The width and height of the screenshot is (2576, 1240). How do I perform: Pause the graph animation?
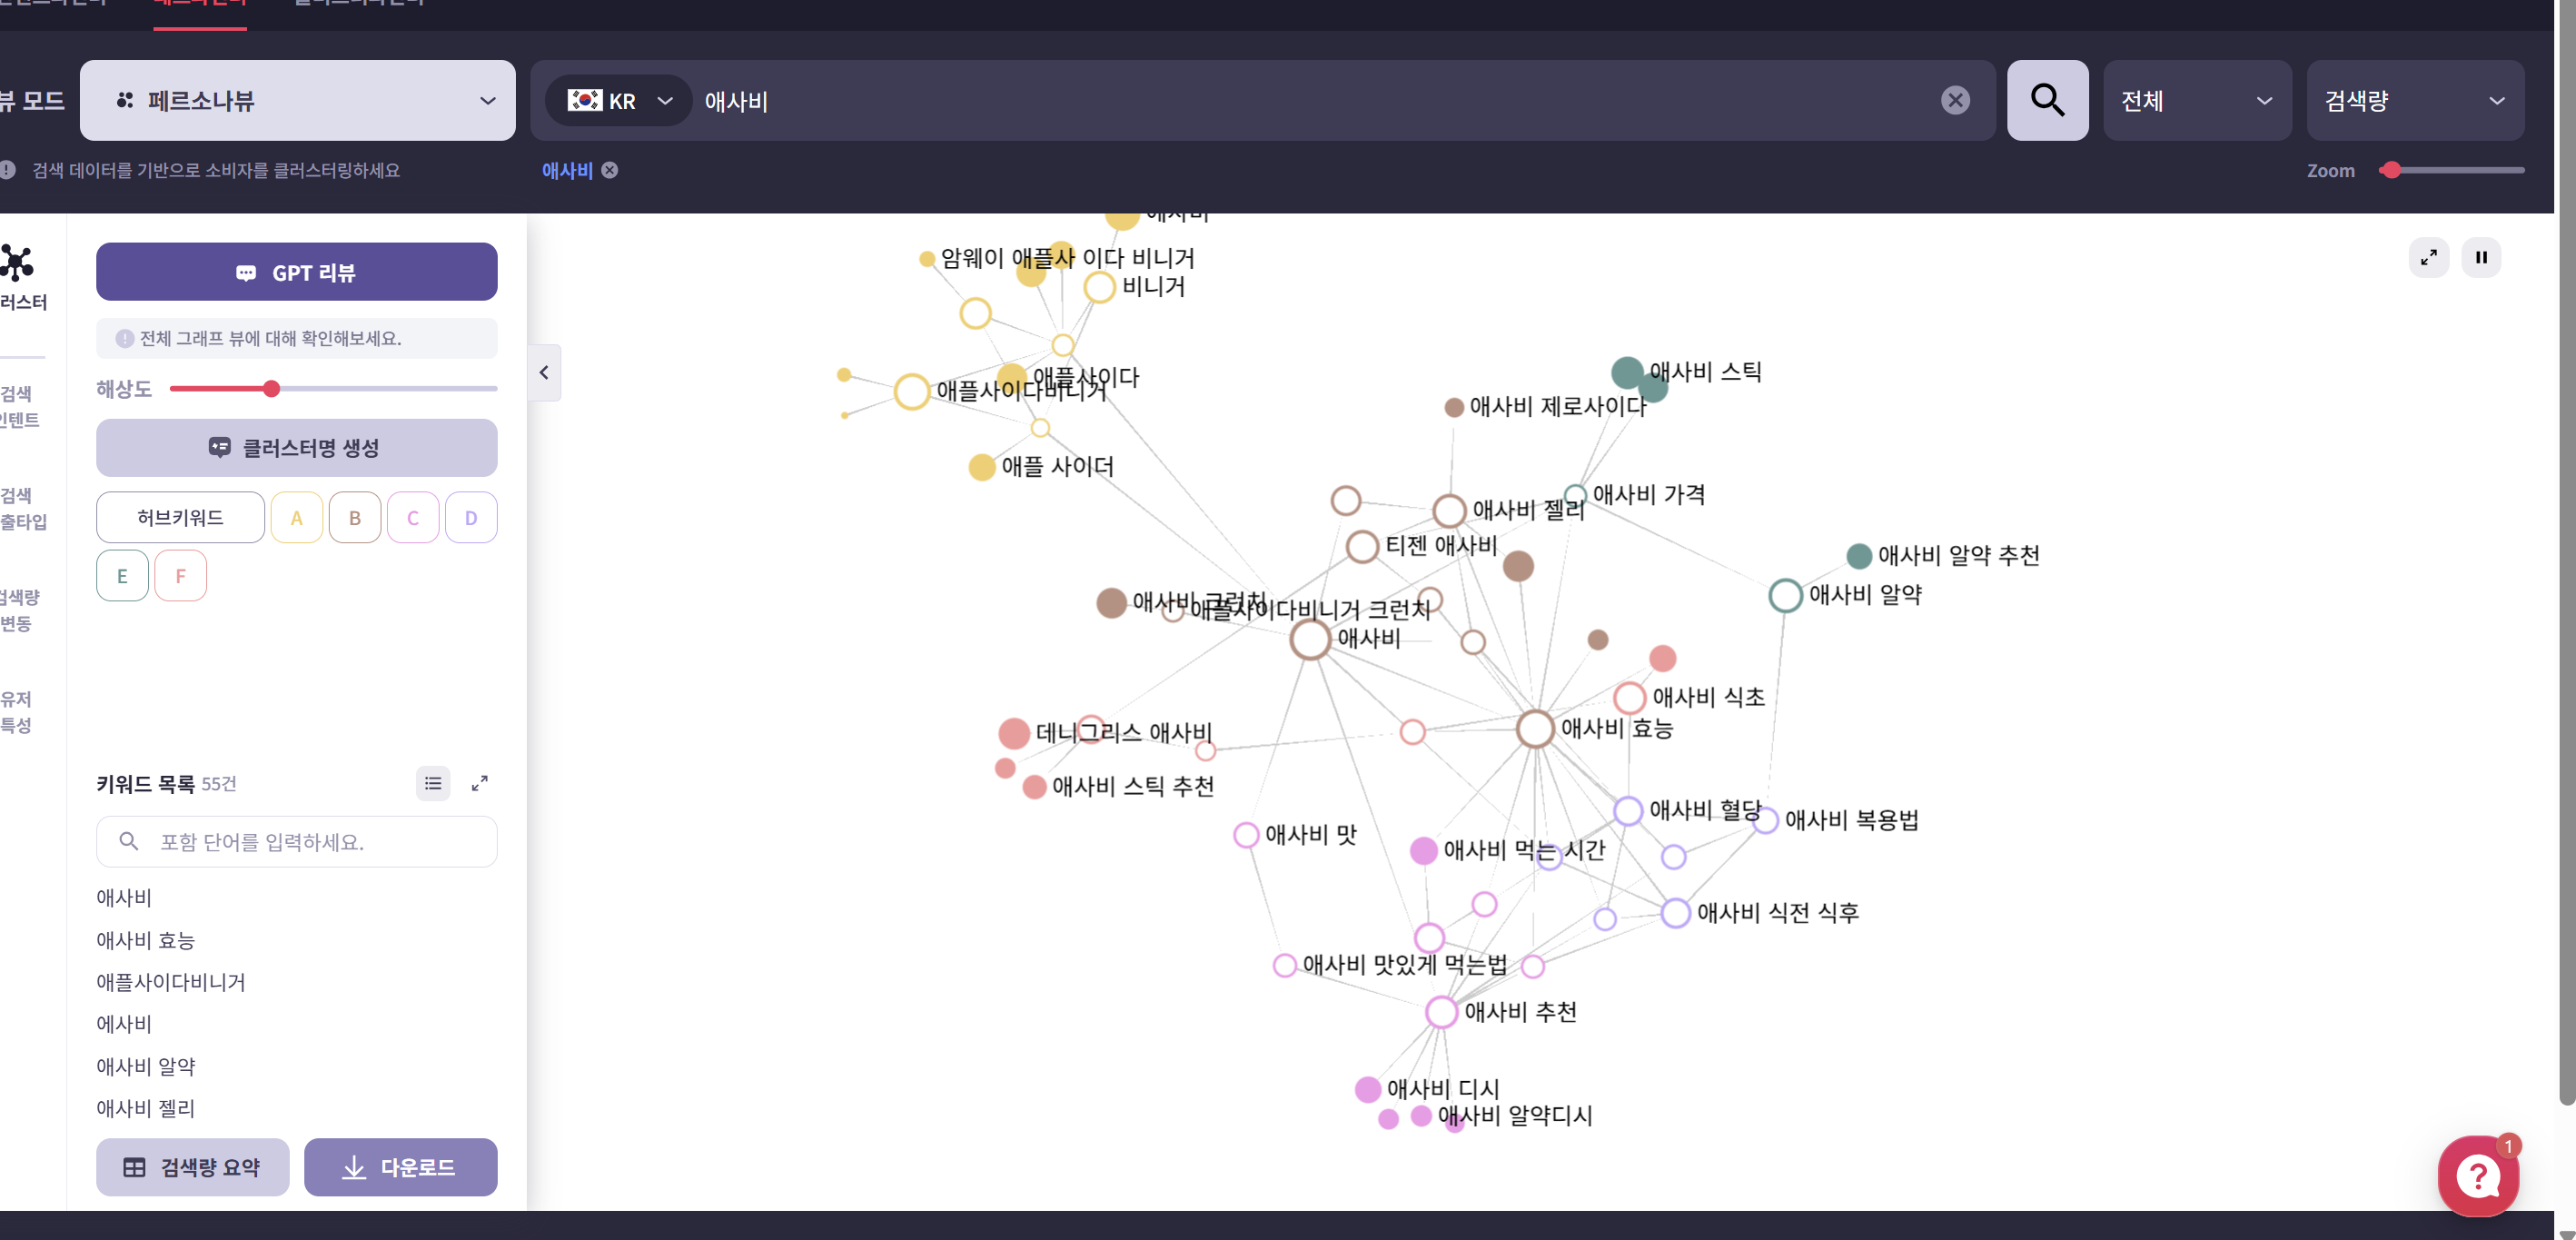tap(2480, 258)
